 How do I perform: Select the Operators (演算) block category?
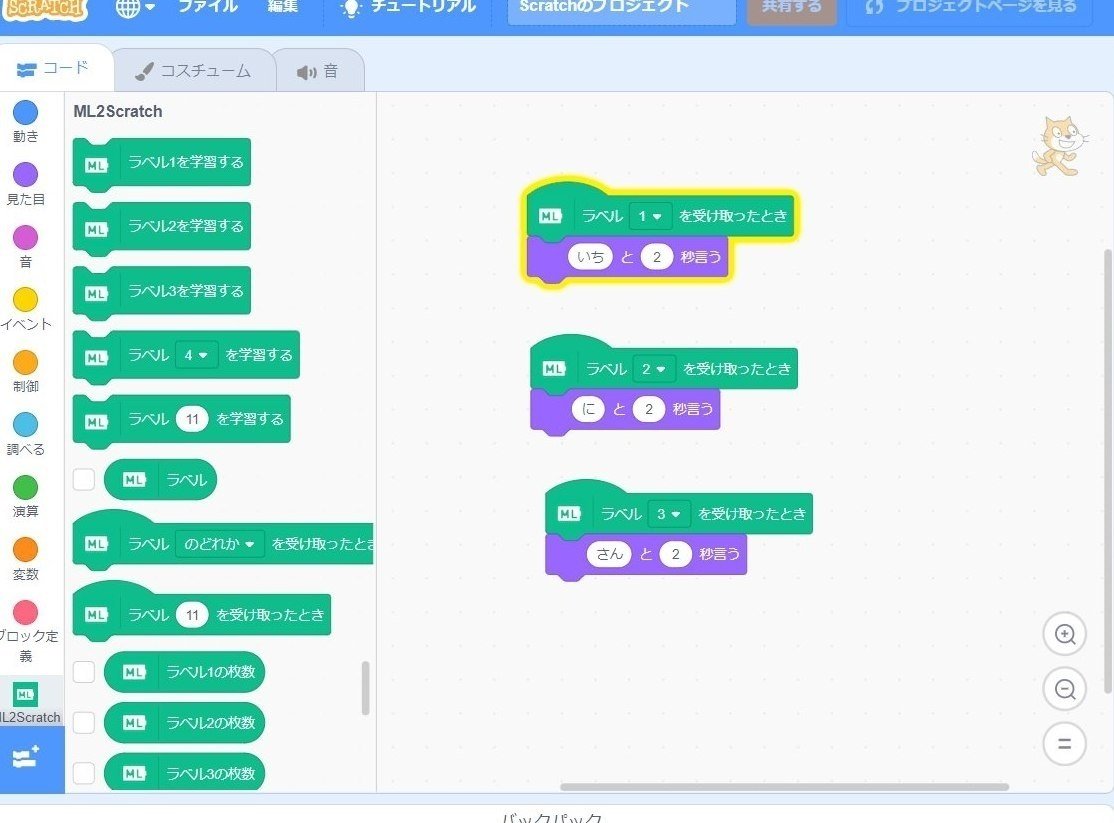pos(25,488)
